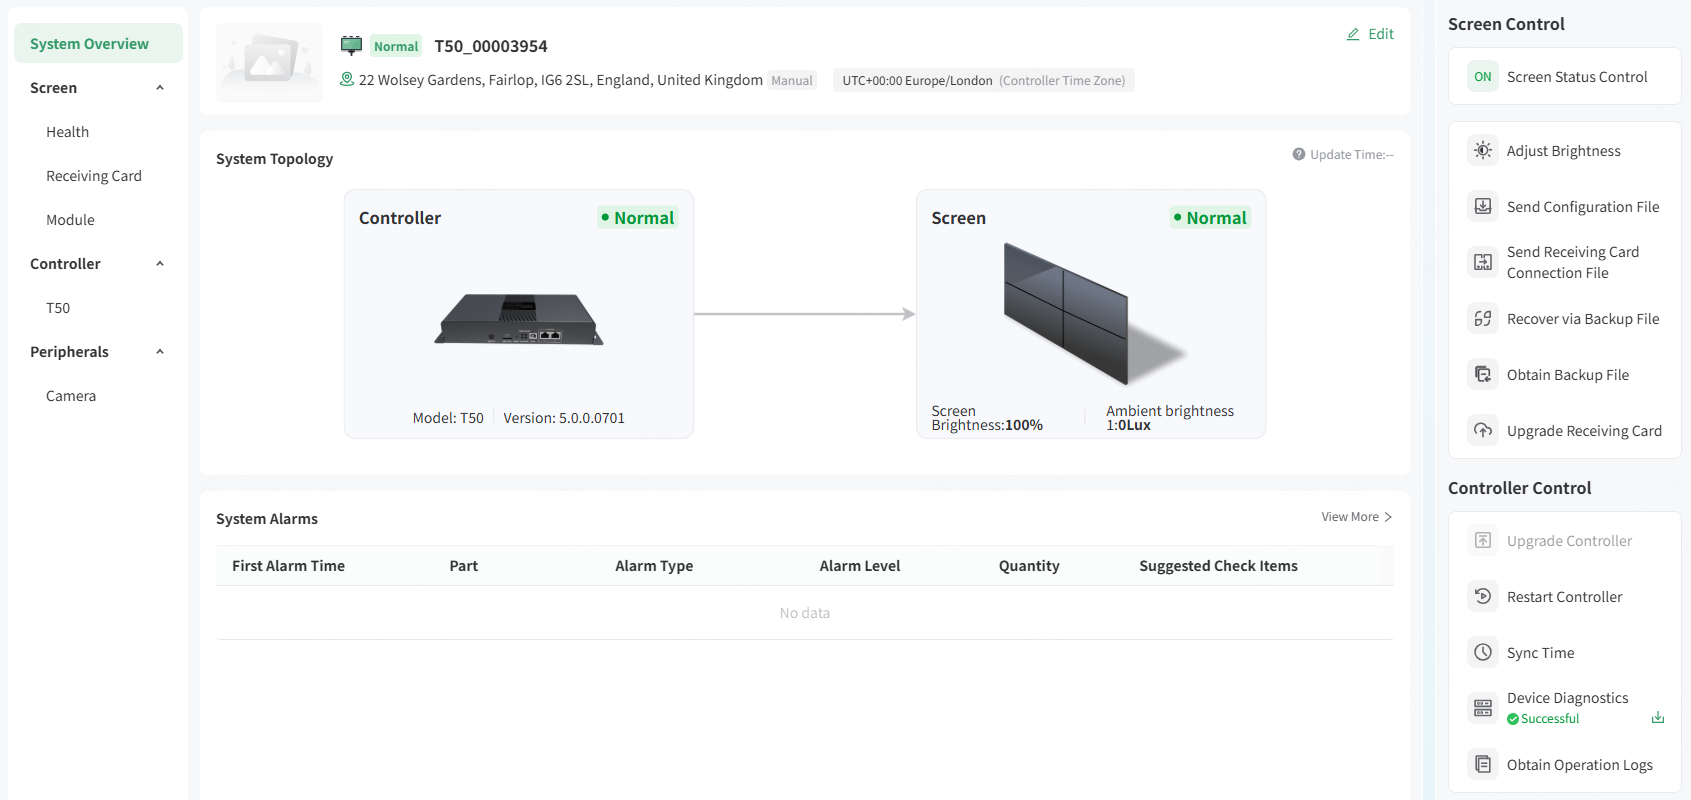The image size is (1691, 800).
Task: Click the Recover via Backup File icon
Action: tap(1483, 319)
